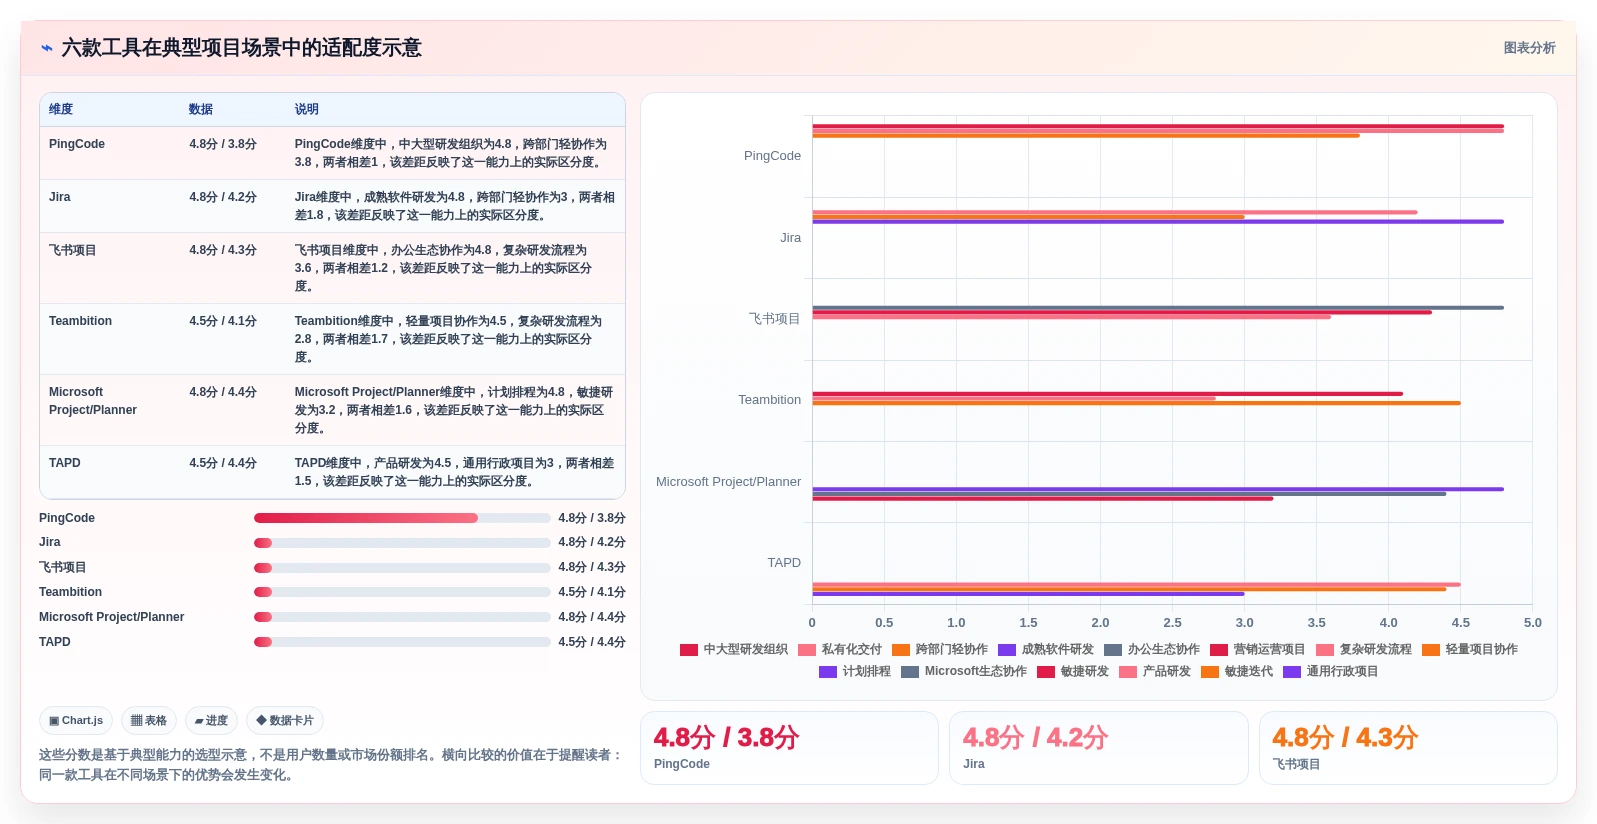
Task: Open the Jira 4.8分 / 4.2分 data card
Action: [x=1099, y=748]
